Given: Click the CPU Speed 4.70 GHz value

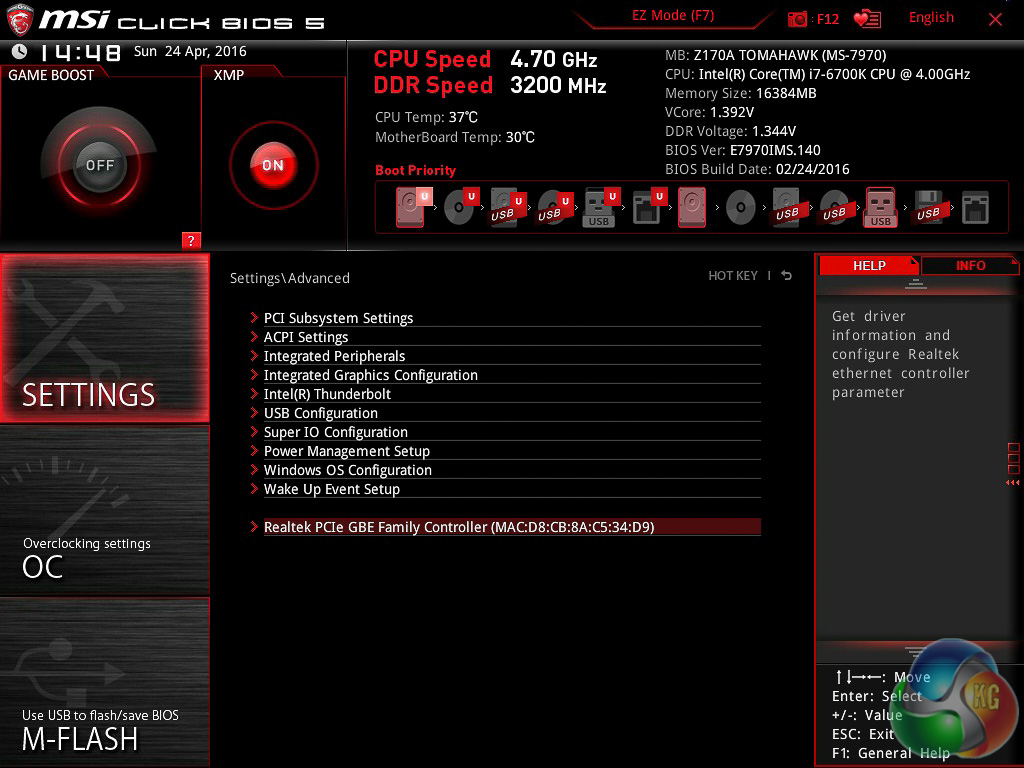Looking at the screenshot, I should (x=554, y=59).
